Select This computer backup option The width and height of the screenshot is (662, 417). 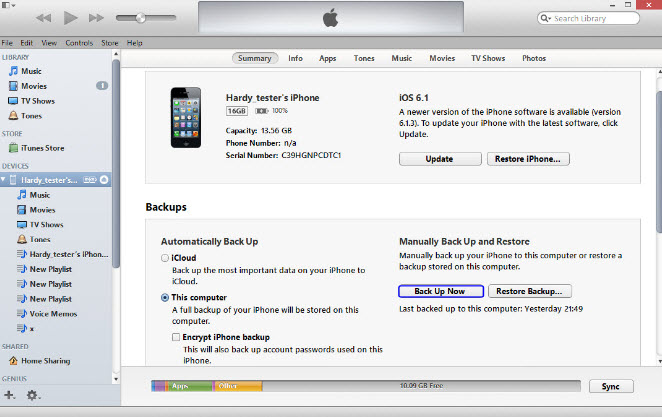click(165, 298)
